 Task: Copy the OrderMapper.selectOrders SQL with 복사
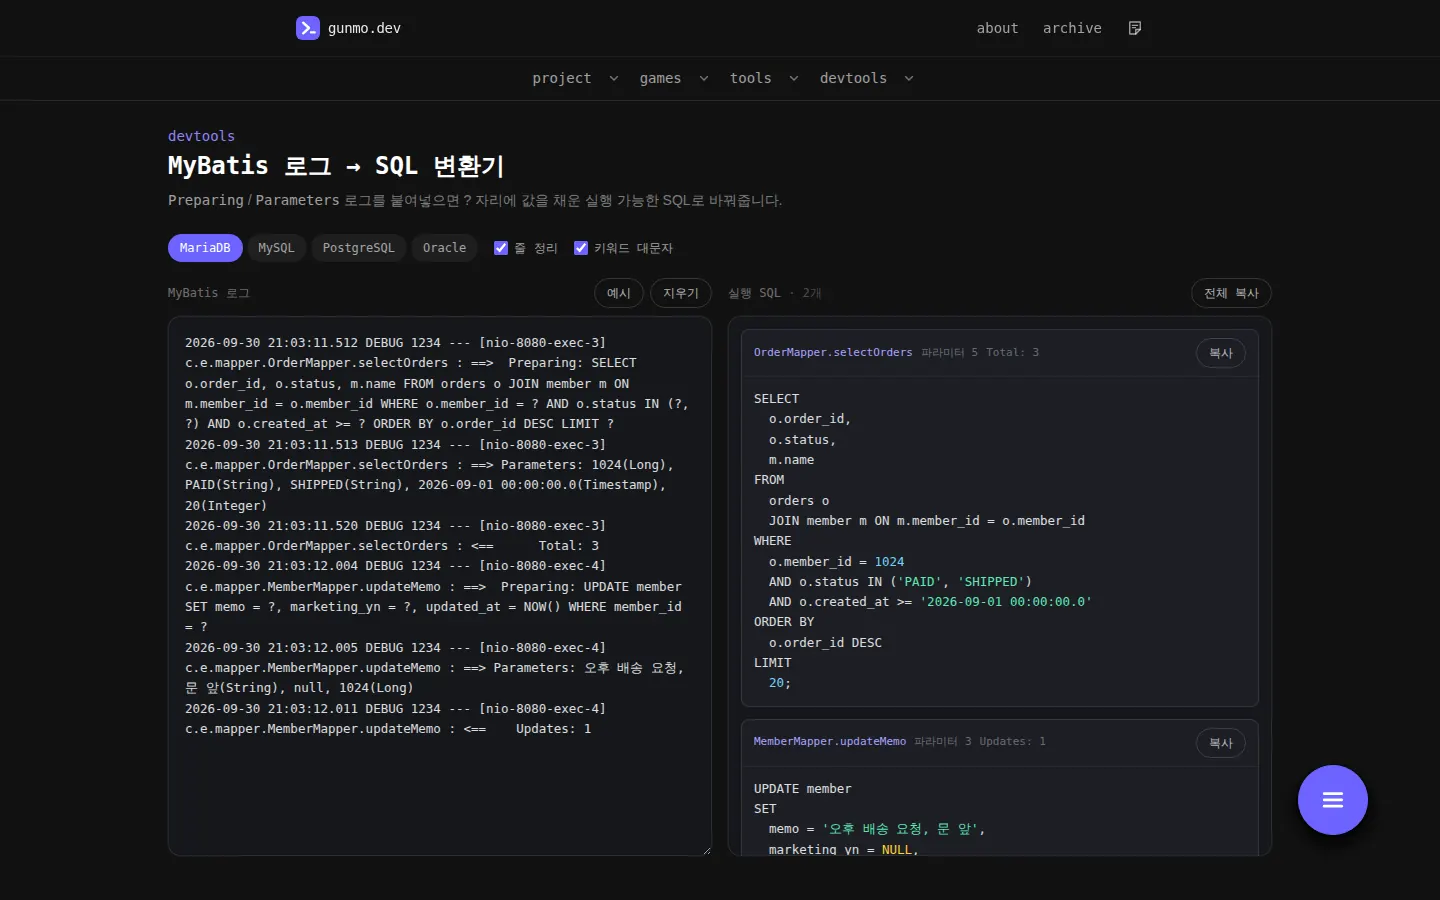click(x=1220, y=353)
